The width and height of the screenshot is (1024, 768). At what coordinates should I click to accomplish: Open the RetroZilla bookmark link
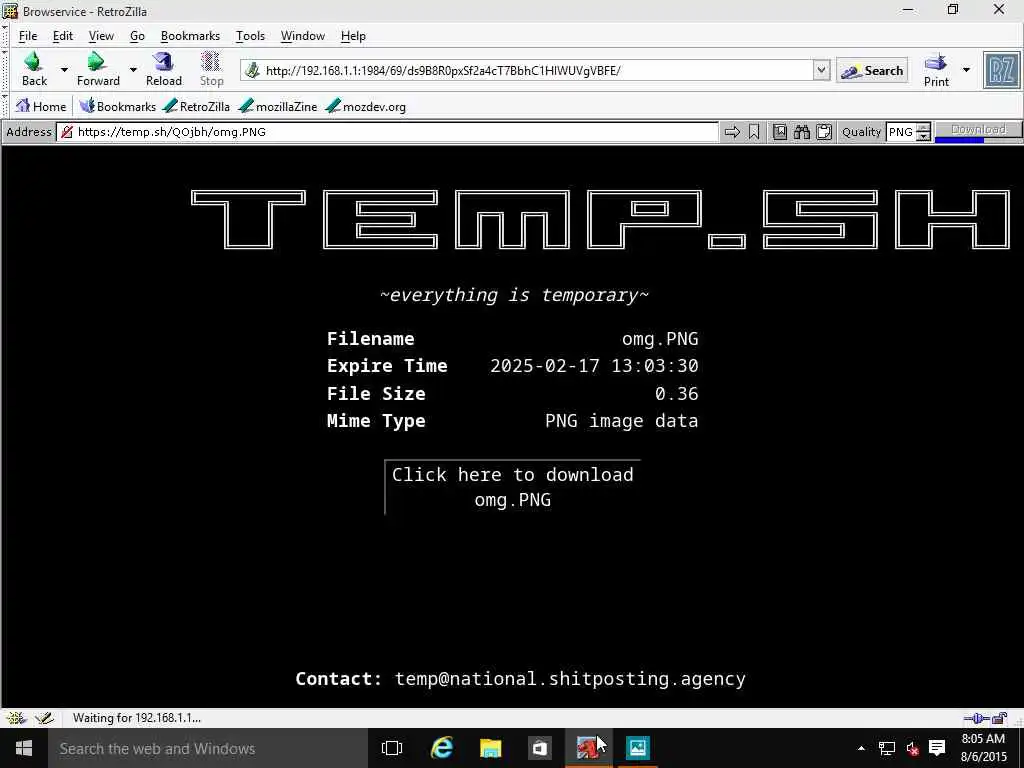(197, 106)
